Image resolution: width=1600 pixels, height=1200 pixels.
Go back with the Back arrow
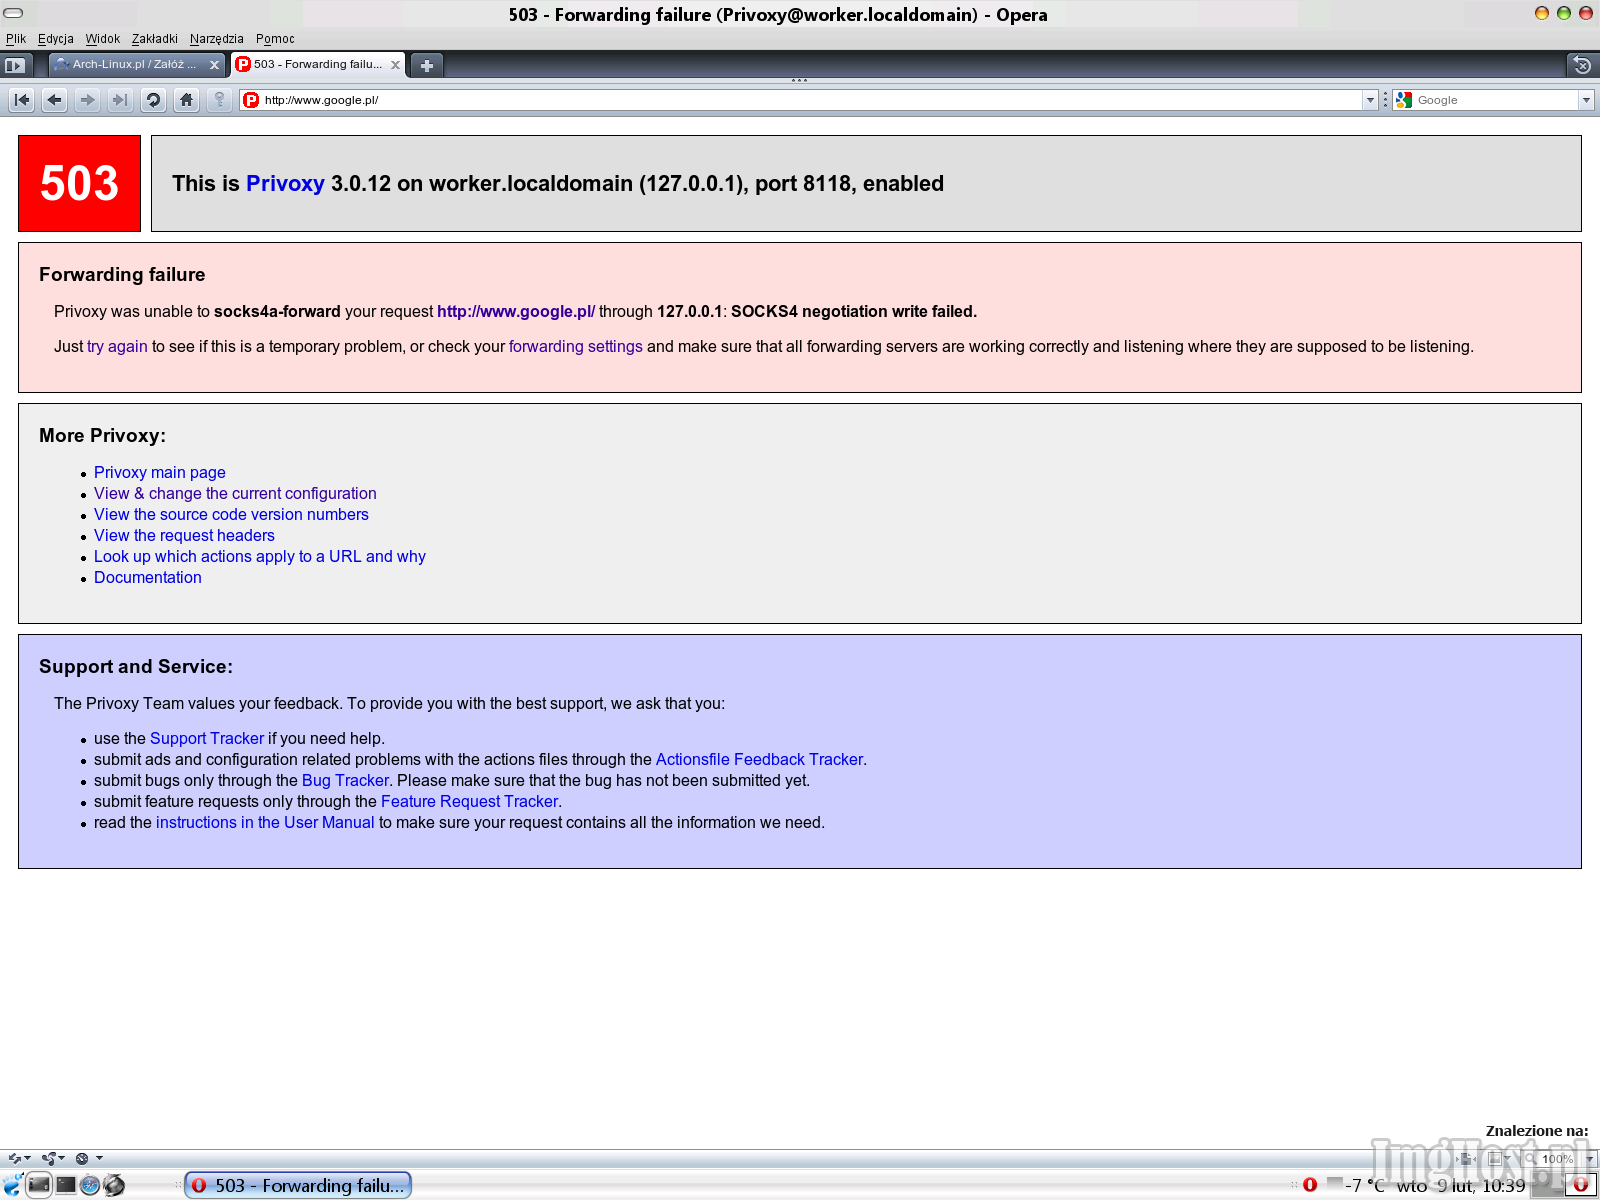(55, 100)
